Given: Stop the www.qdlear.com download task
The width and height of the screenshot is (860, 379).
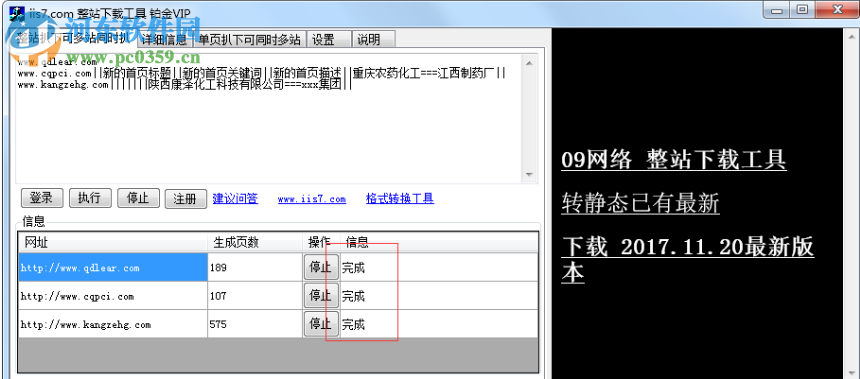Looking at the screenshot, I should click(x=321, y=268).
